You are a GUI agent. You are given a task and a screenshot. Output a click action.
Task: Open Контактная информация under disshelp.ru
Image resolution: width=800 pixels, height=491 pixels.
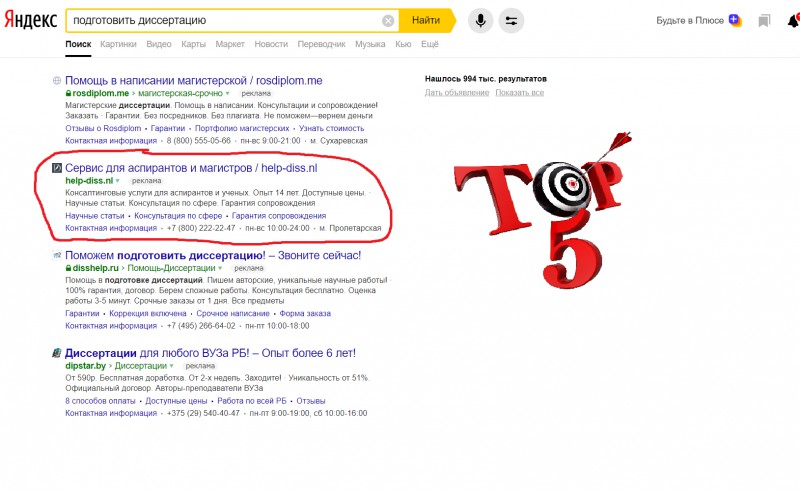[111, 326]
